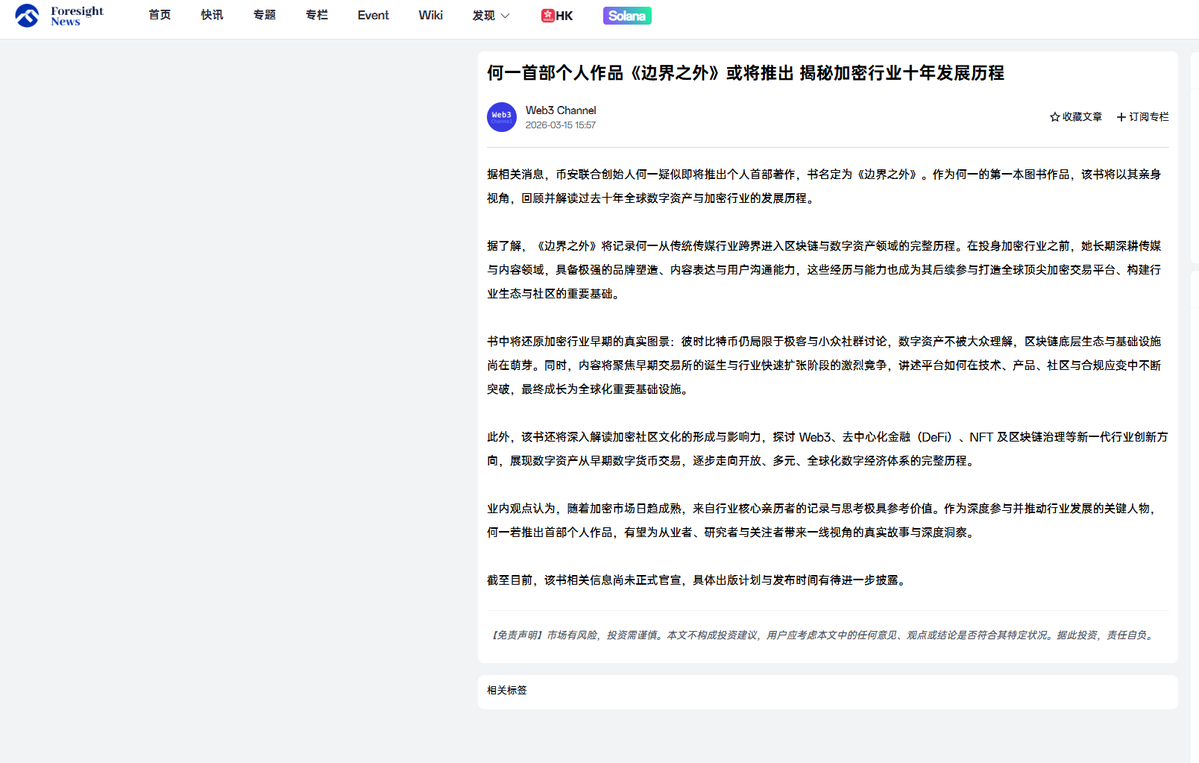
Task: Open the Wiki nav item
Action: click(431, 15)
